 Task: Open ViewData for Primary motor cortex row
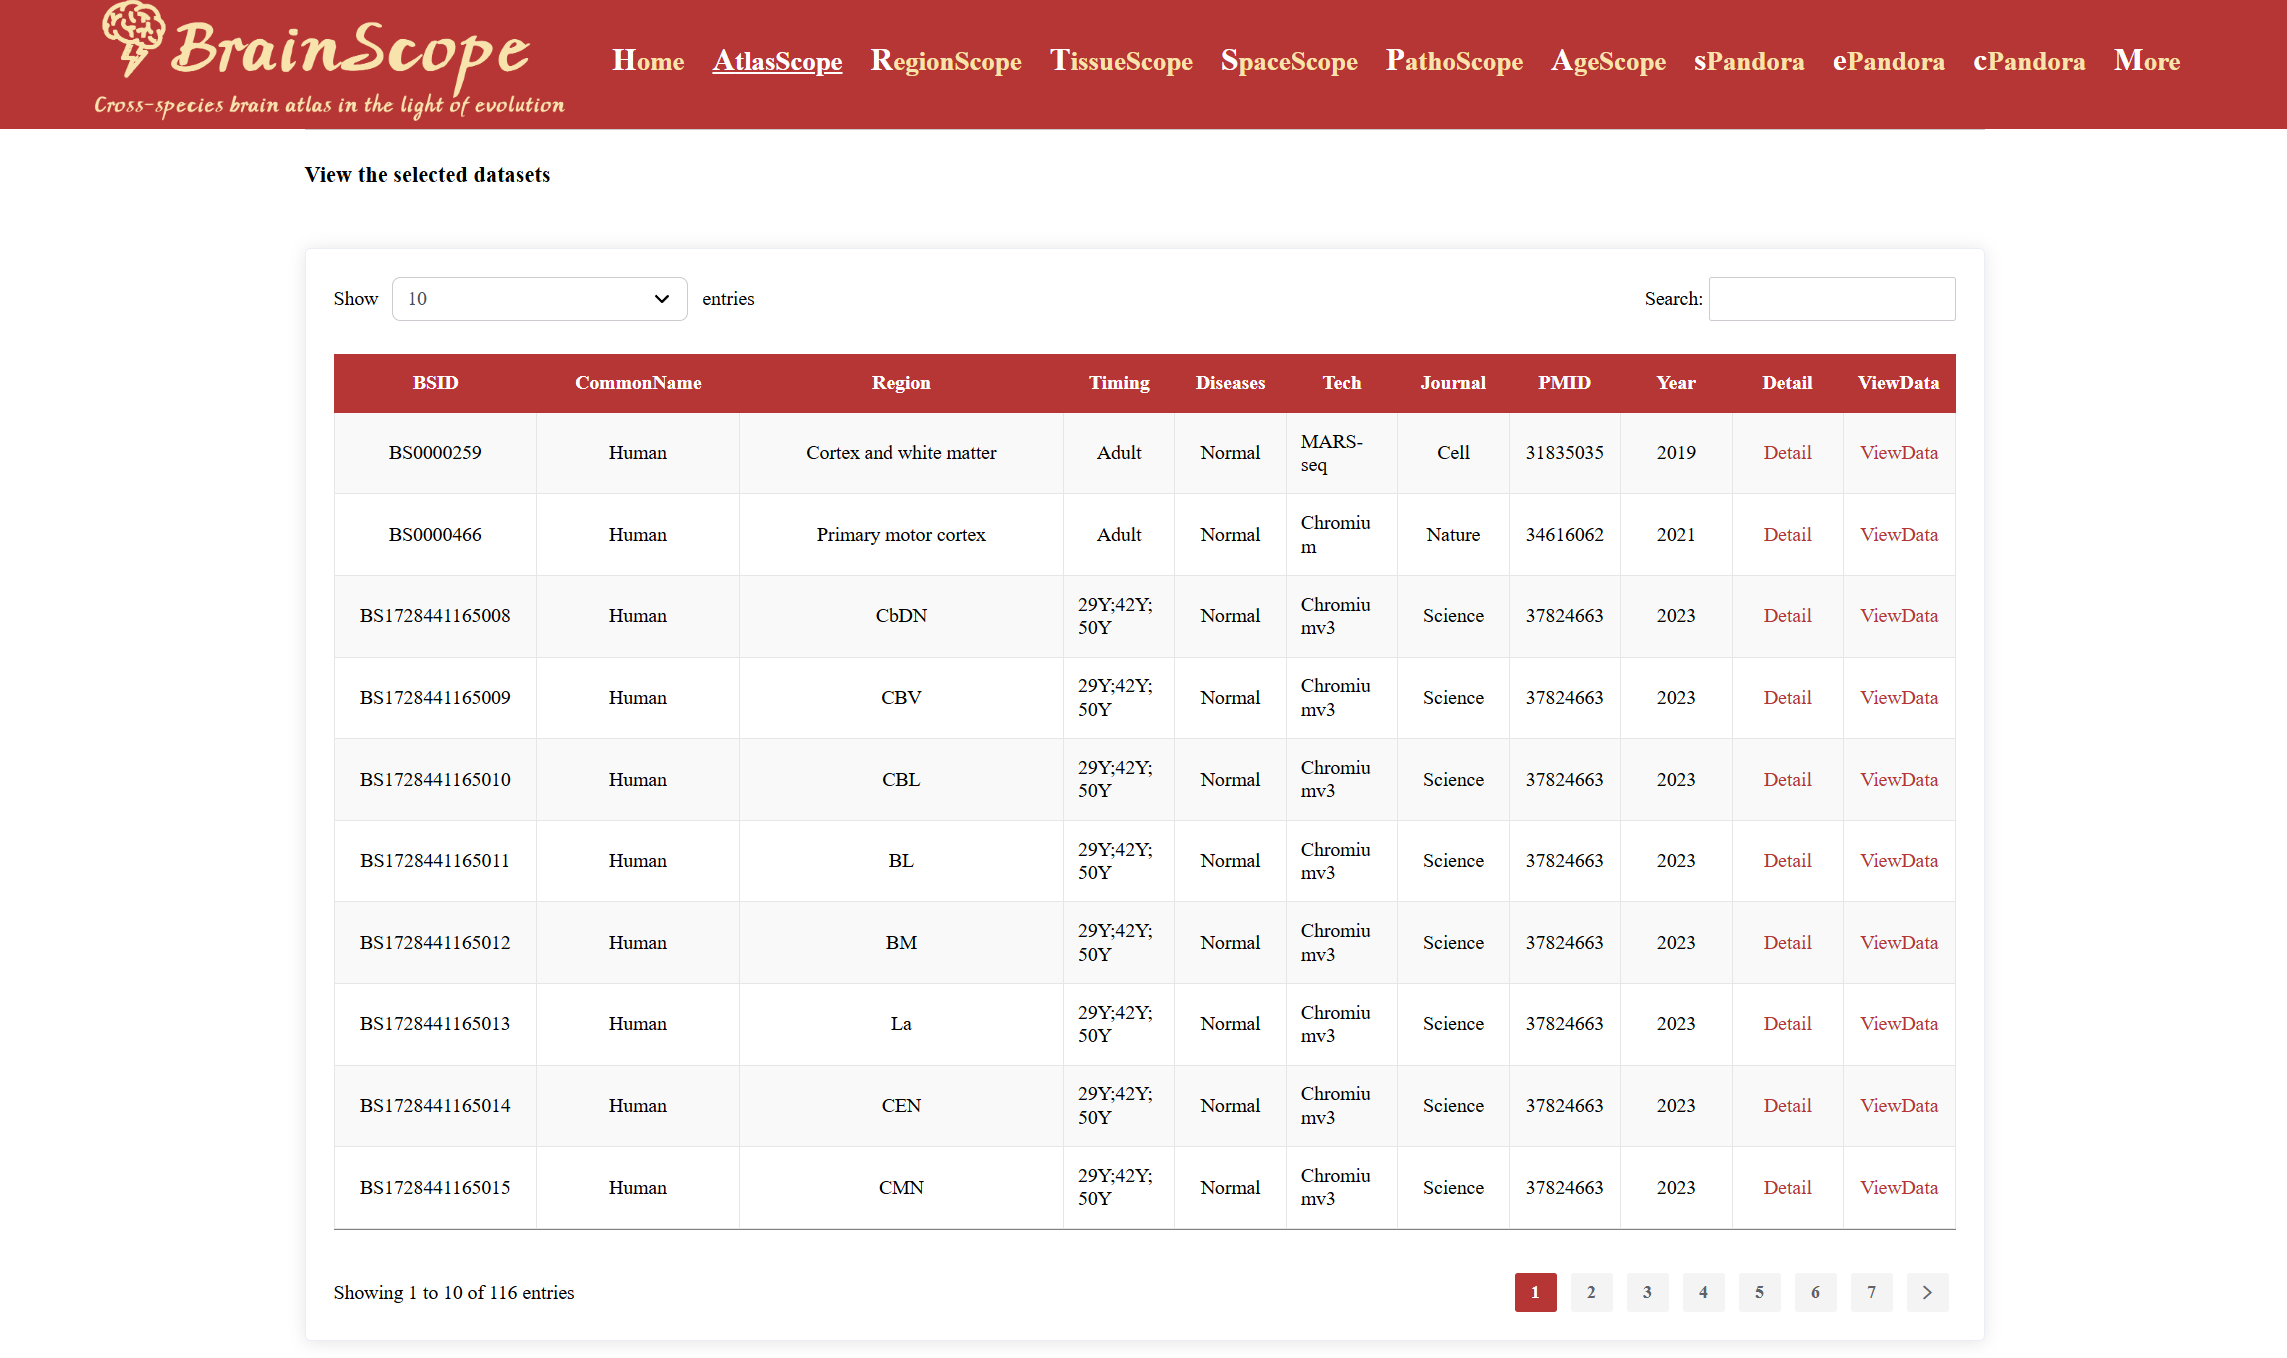pos(1899,535)
